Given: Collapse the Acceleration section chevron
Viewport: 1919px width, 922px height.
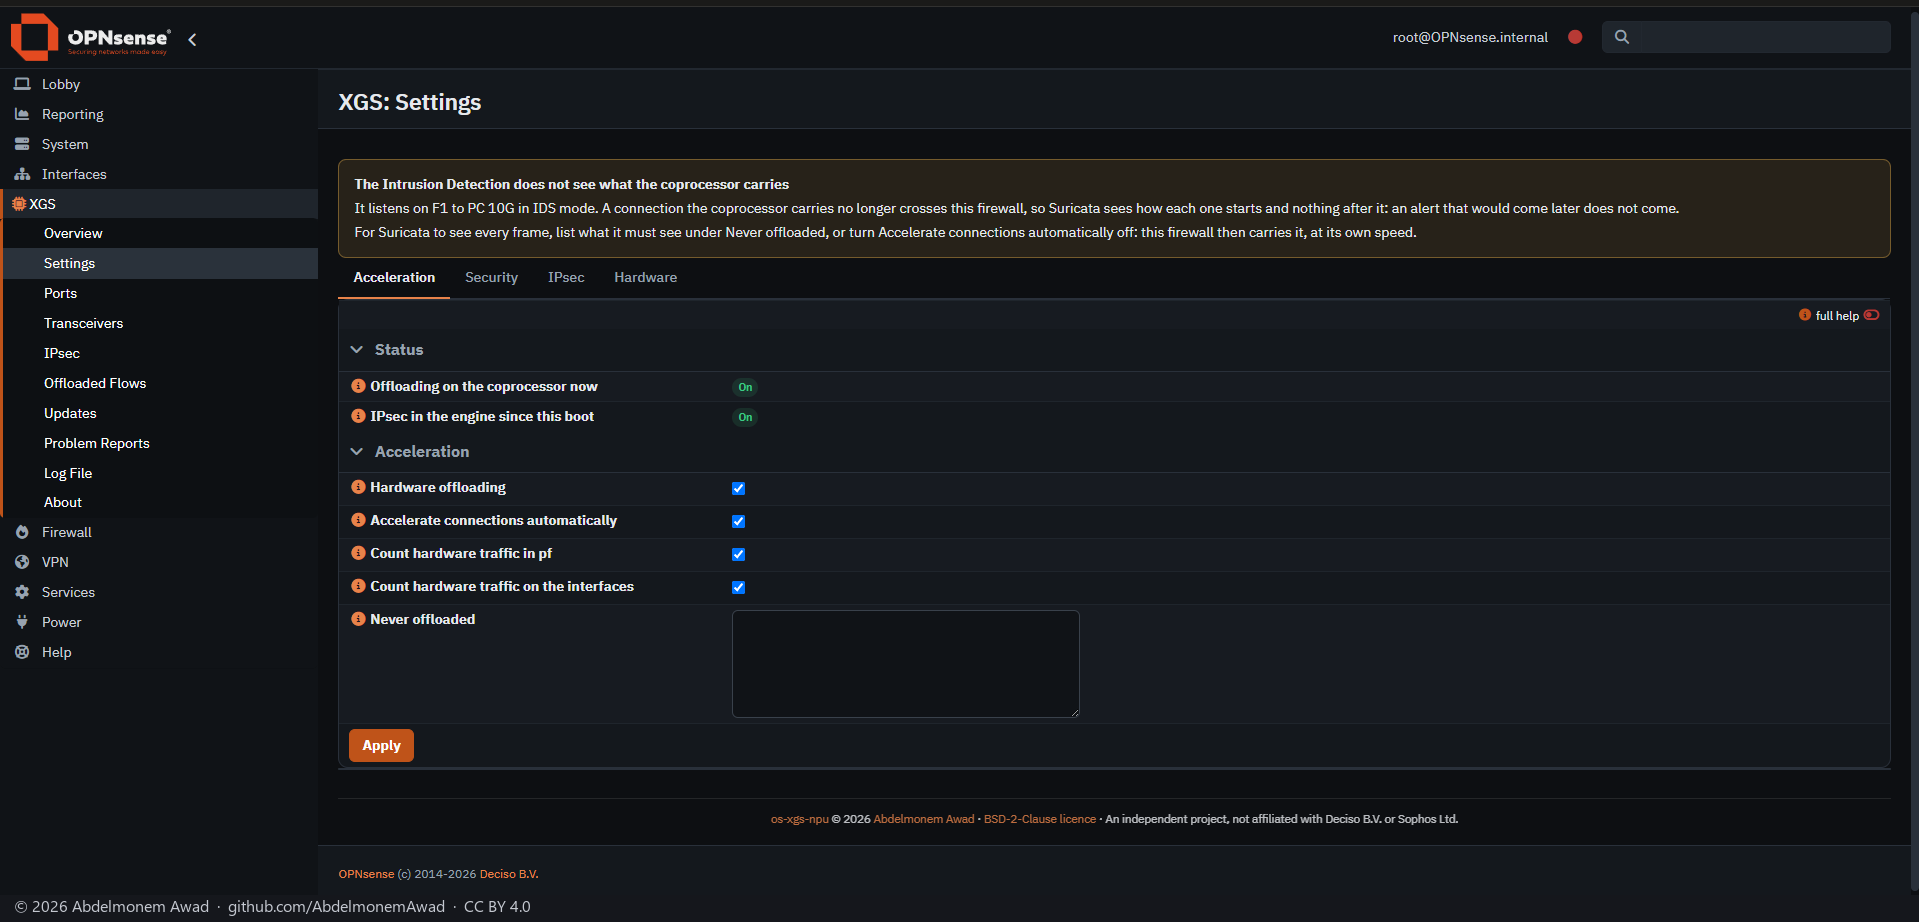Looking at the screenshot, I should tap(357, 452).
